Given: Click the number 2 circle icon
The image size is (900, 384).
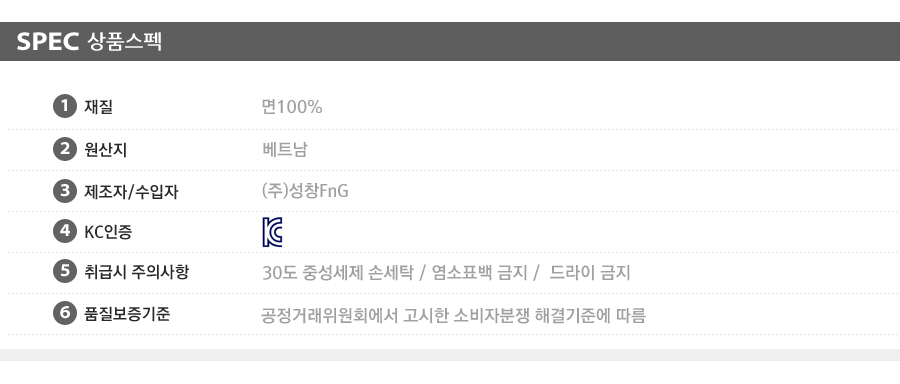Looking at the screenshot, I should click(x=65, y=149).
